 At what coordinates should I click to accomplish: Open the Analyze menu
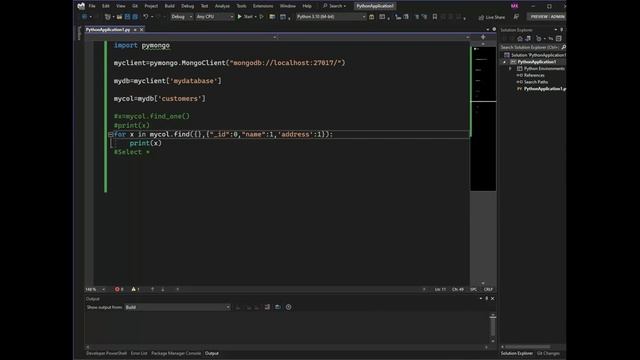(222, 6)
